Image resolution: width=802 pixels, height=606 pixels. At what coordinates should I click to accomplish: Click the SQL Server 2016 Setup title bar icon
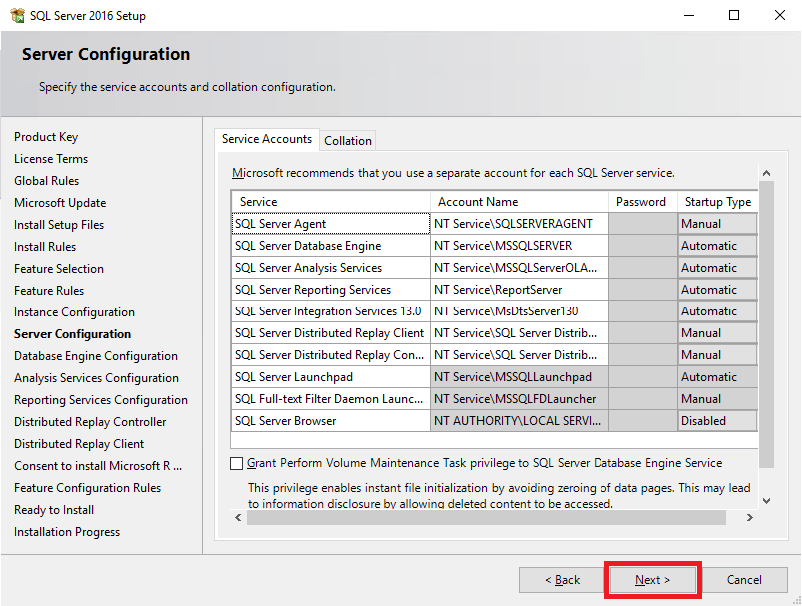click(x=16, y=15)
